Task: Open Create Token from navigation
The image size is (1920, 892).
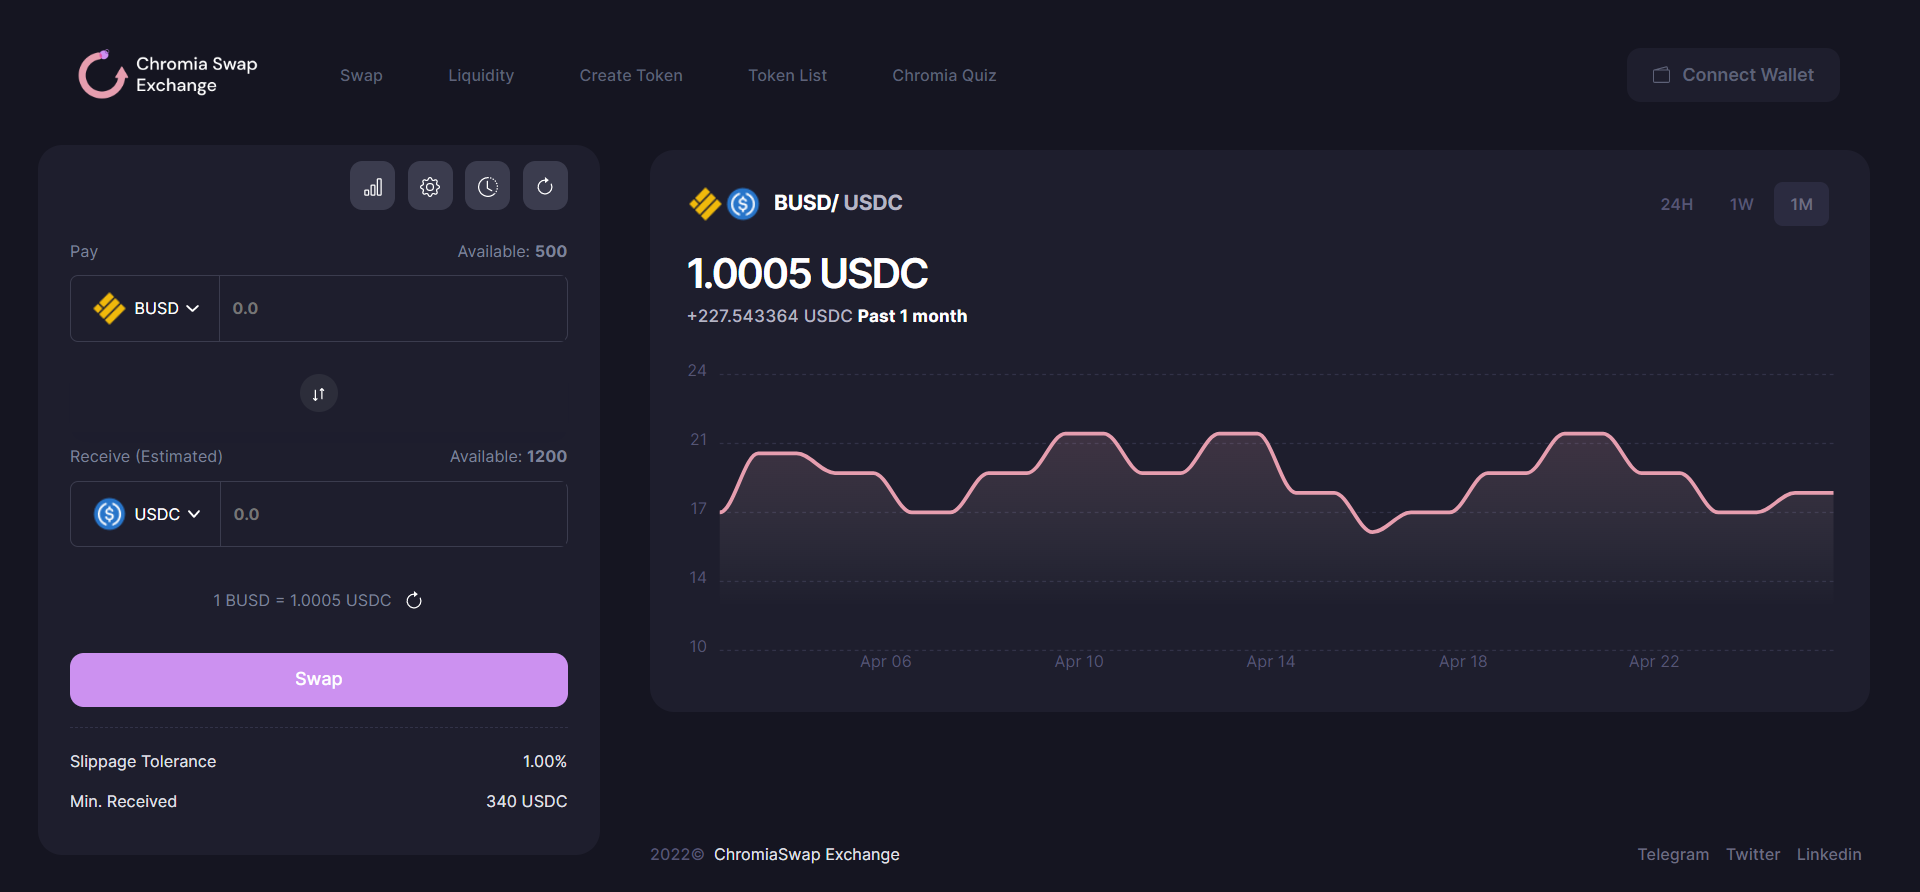Action: click(x=630, y=76)
